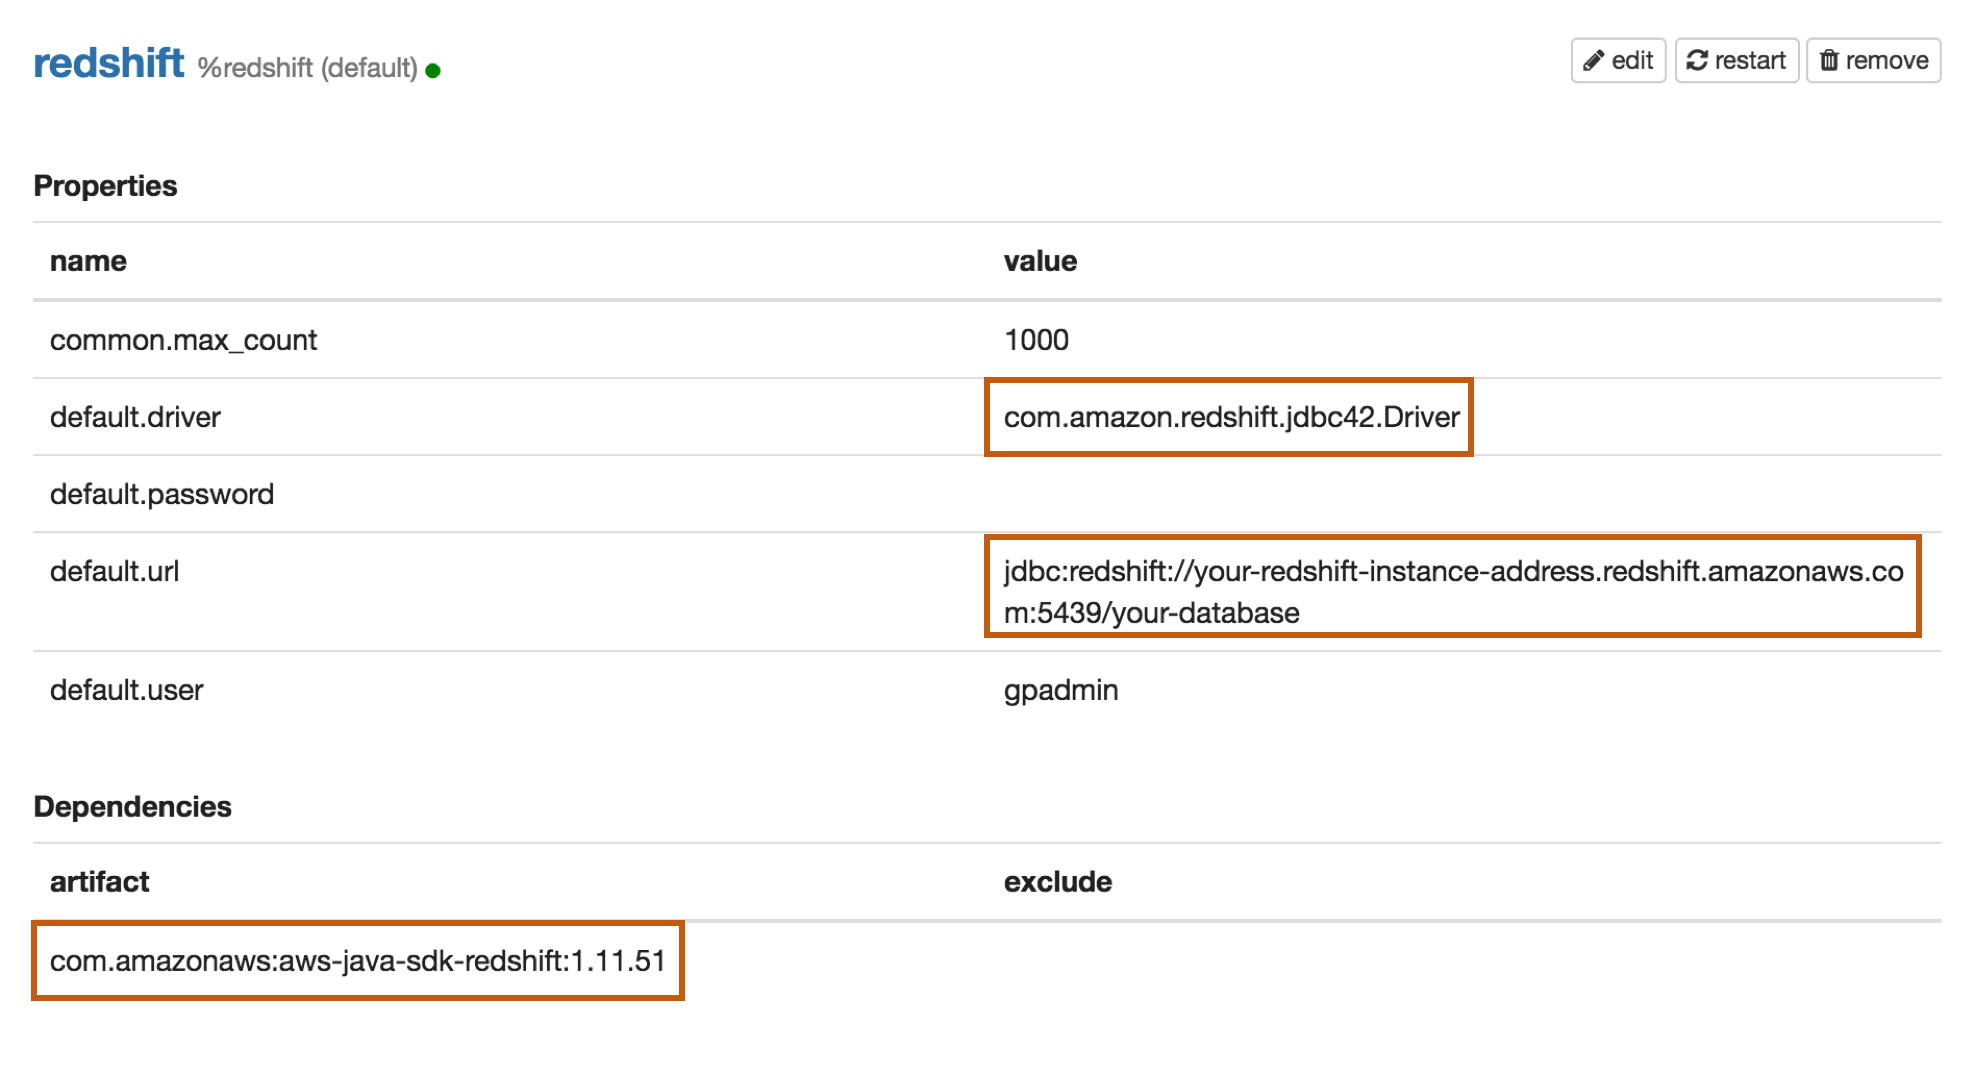Select the default.driver property name
This screenshot has height=1075, width=1975.
pos(135,417)
